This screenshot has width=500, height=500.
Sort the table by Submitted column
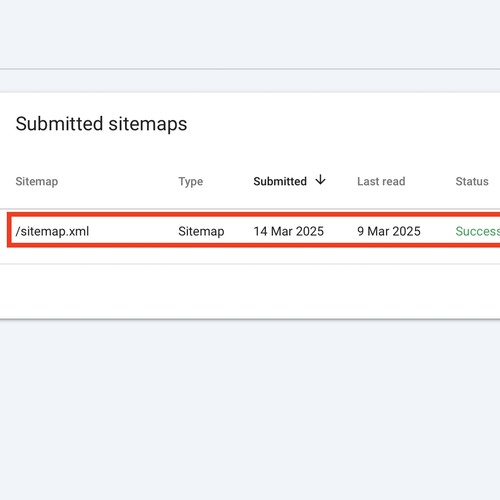coord(280,181)
